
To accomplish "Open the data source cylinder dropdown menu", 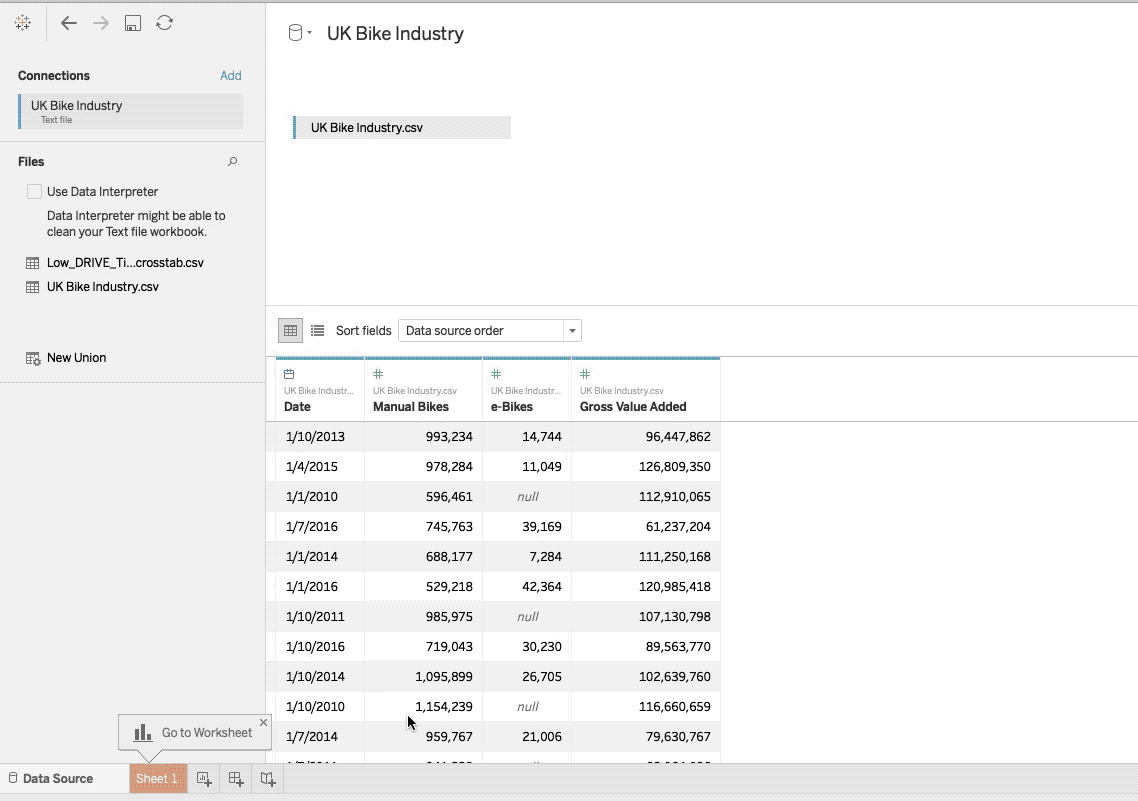I will point(300,33).
